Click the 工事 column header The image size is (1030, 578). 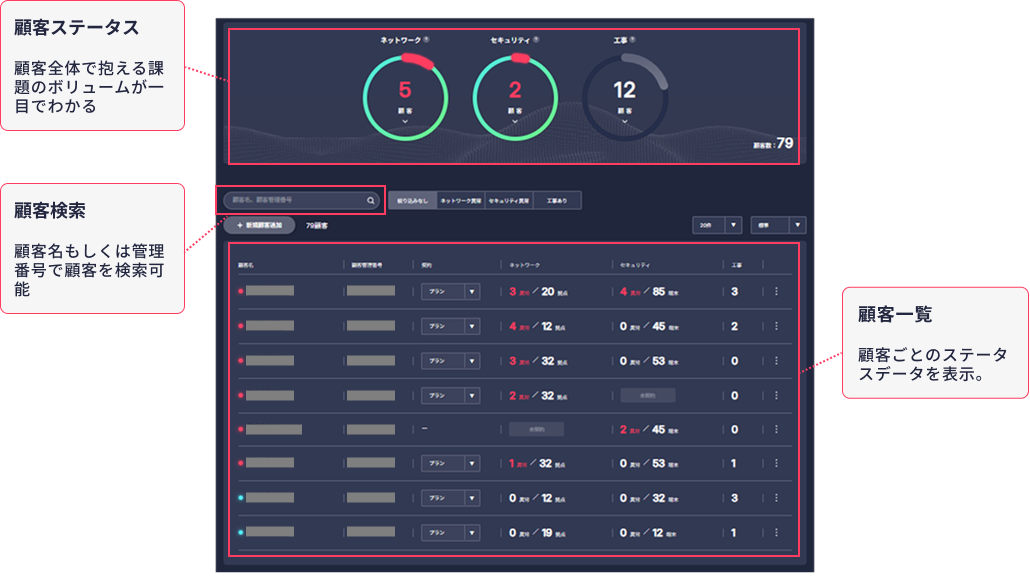click(x=736, y=265)
